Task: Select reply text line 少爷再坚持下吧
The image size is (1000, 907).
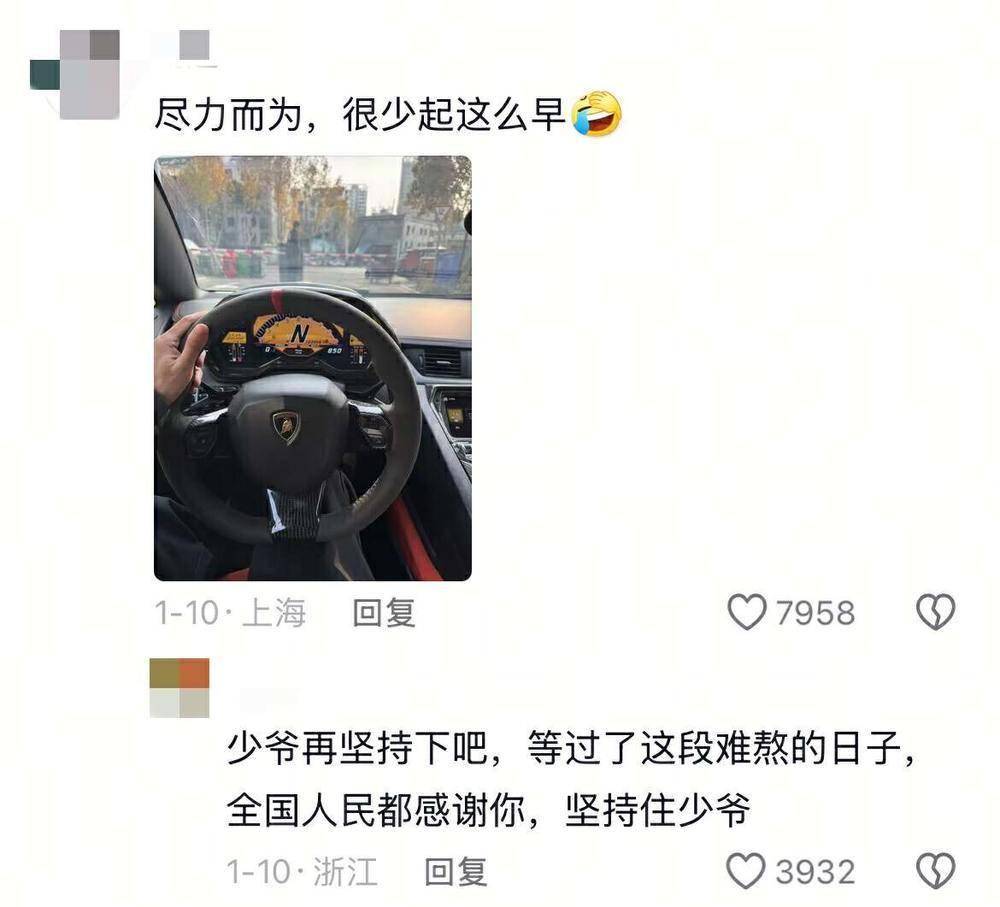Action: [x=358, y=748]
